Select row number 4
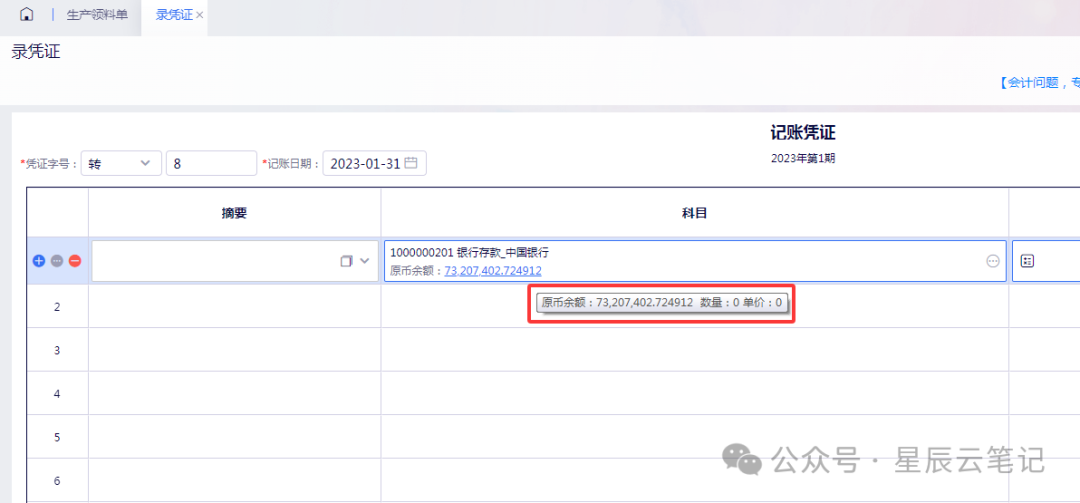Screen dimensions: 1080x503 tap(57, 393)
